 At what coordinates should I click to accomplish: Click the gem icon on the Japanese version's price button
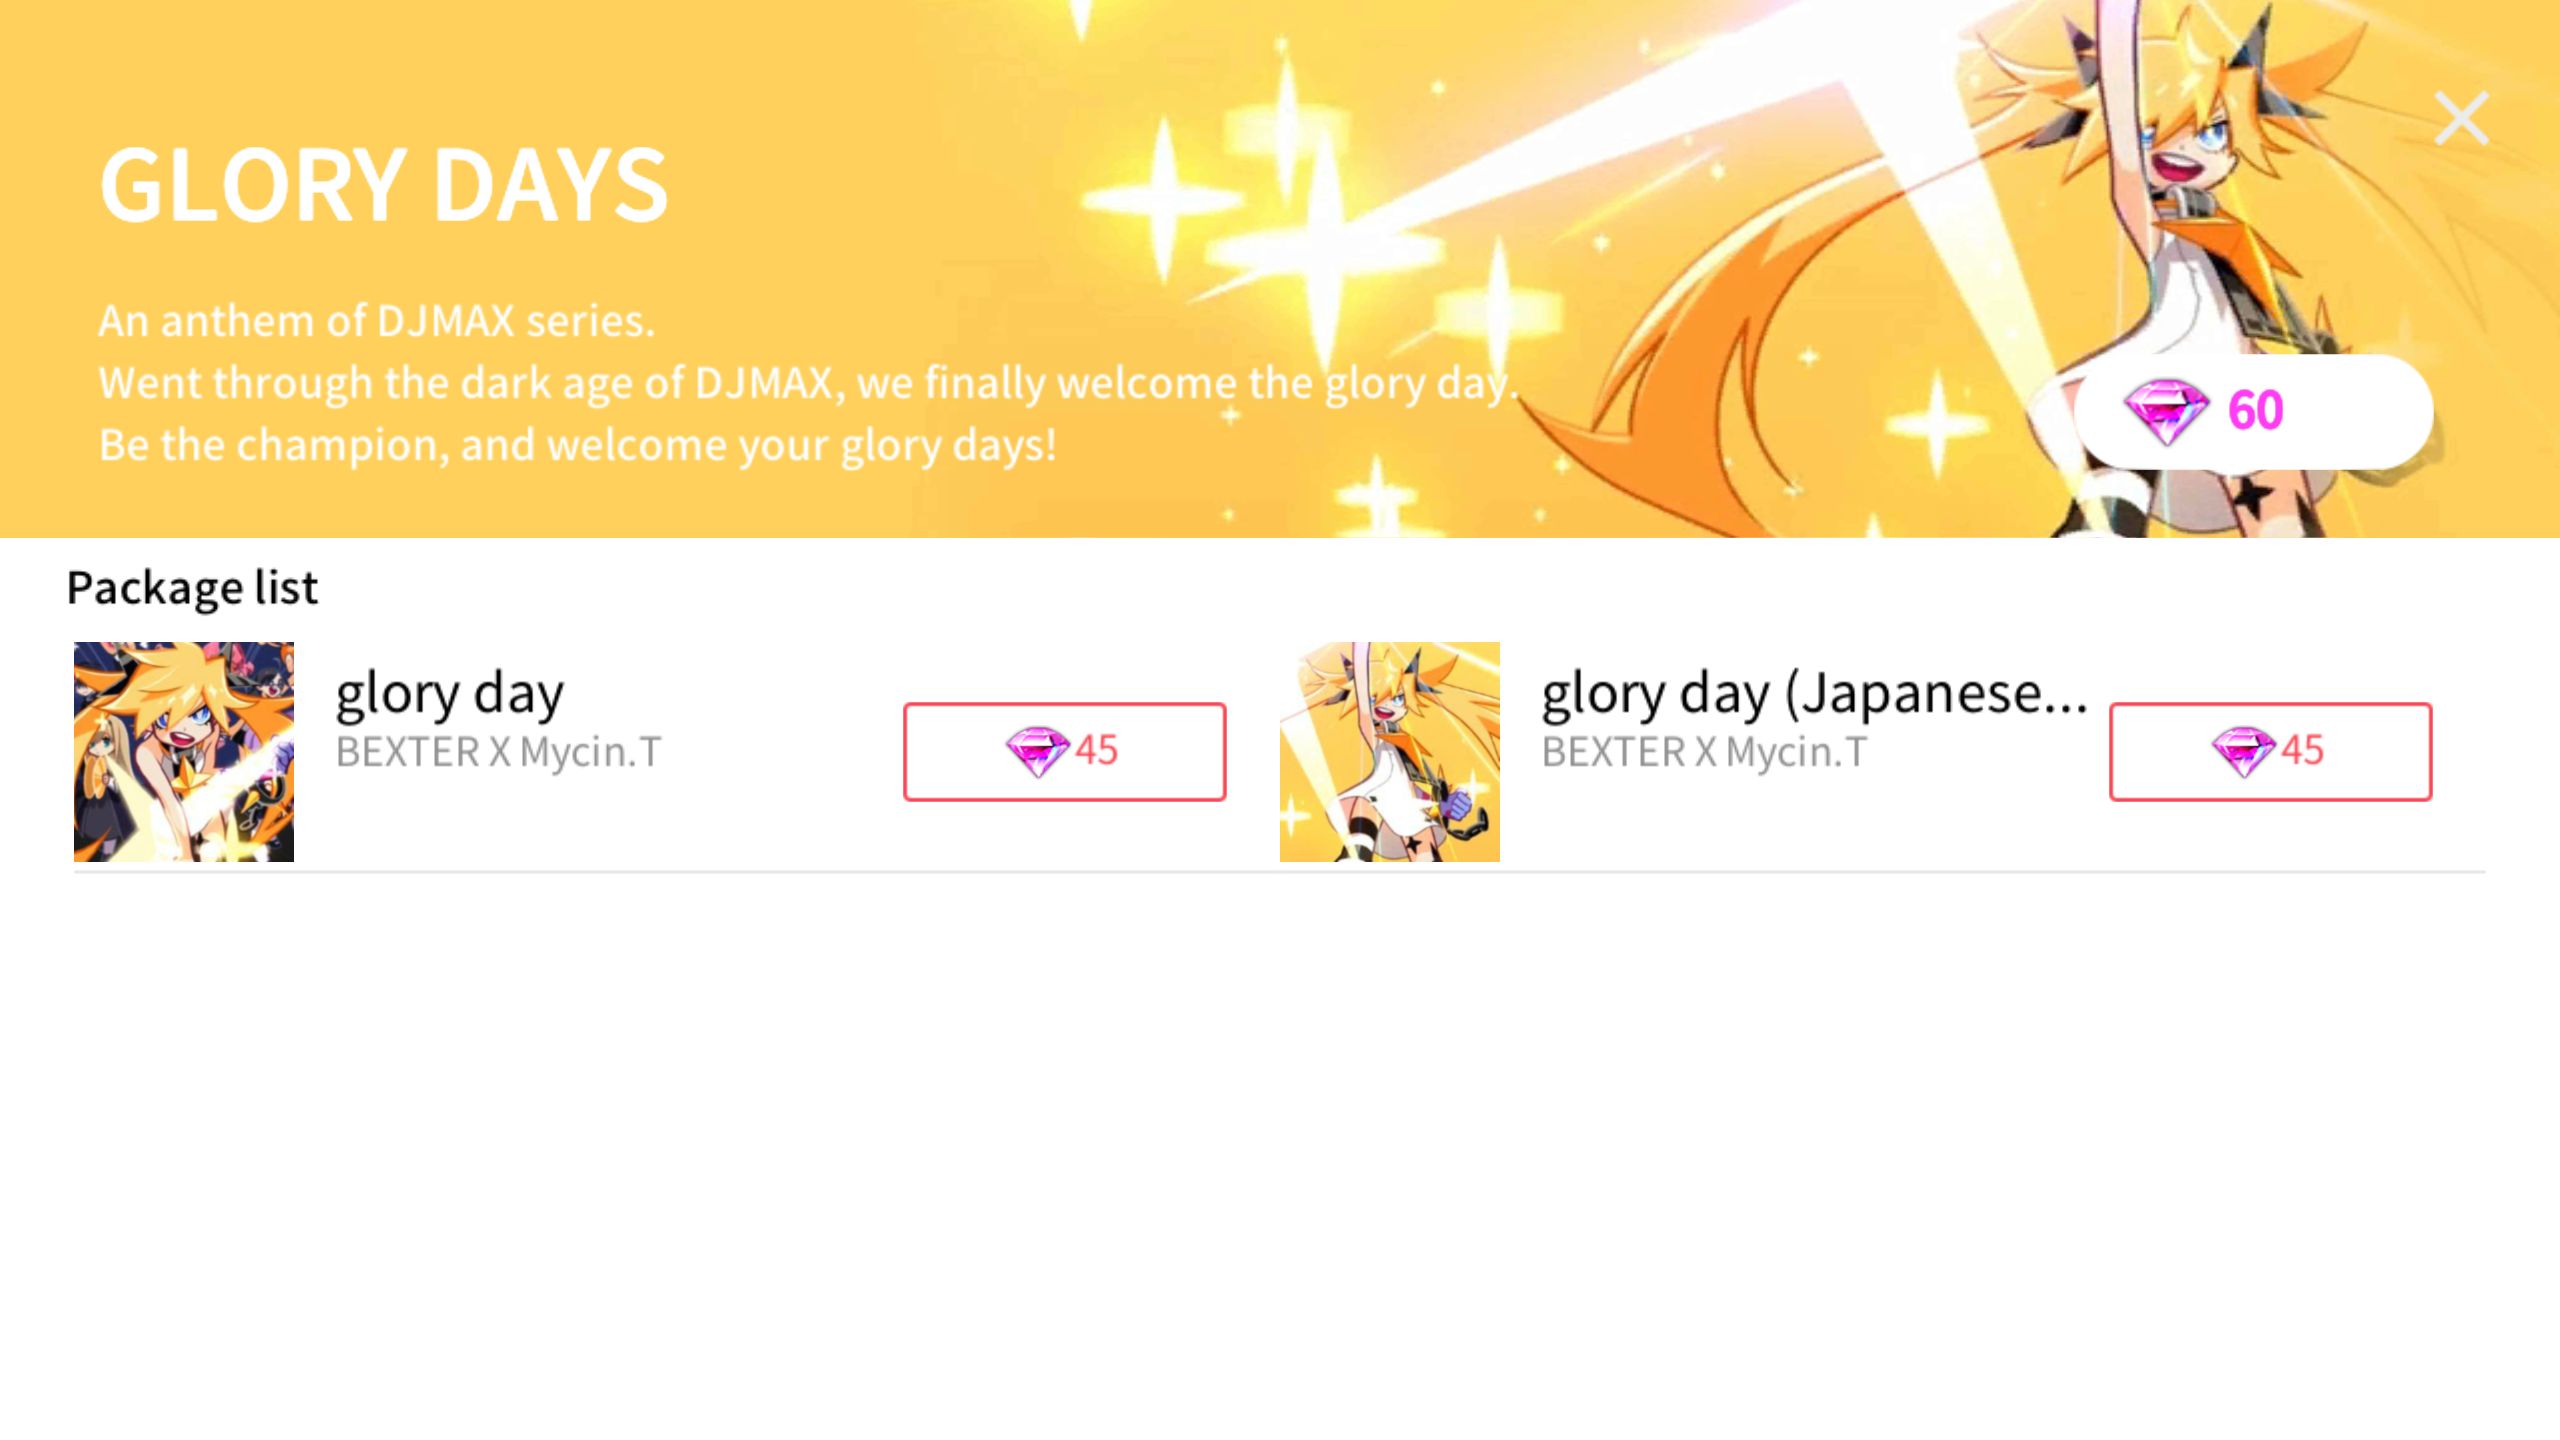2243,751
